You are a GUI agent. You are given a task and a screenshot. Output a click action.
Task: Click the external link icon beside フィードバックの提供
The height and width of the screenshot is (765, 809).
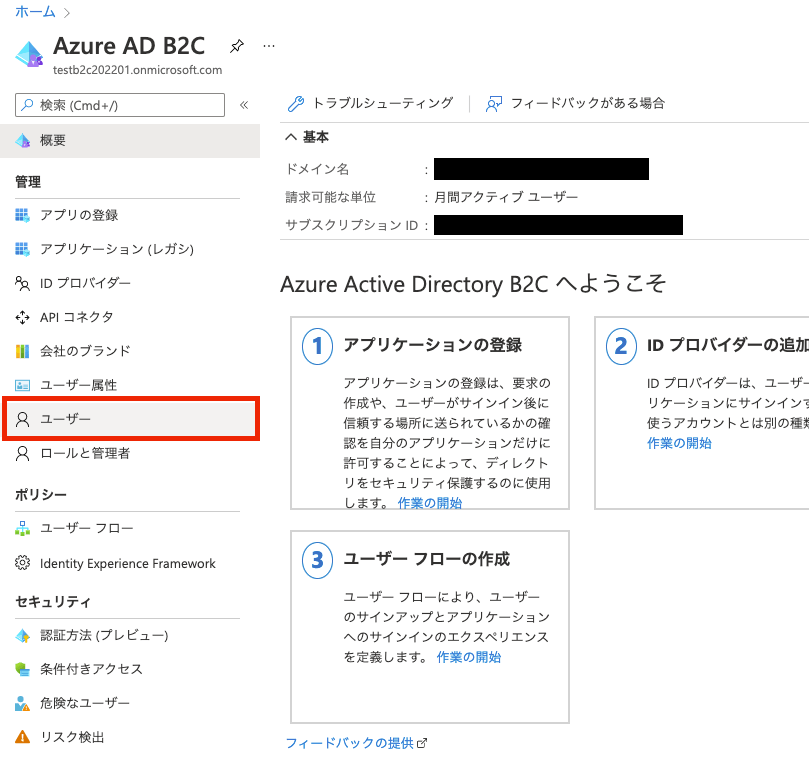[x=422, y=743]
